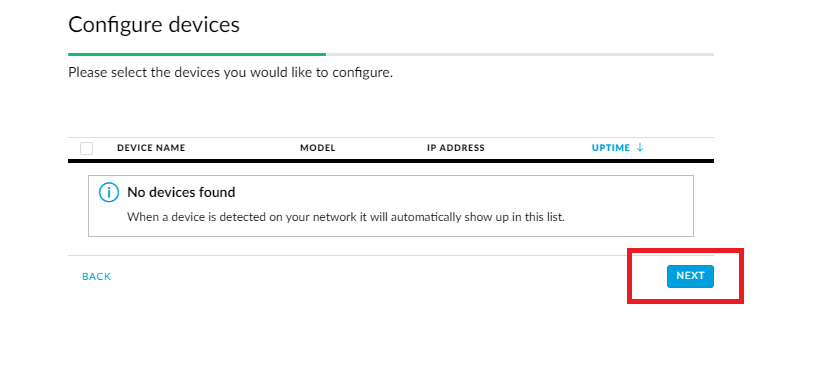Click the green completed portion of progress bar
The image size is (836, 379).
click(x=197, y=54)
